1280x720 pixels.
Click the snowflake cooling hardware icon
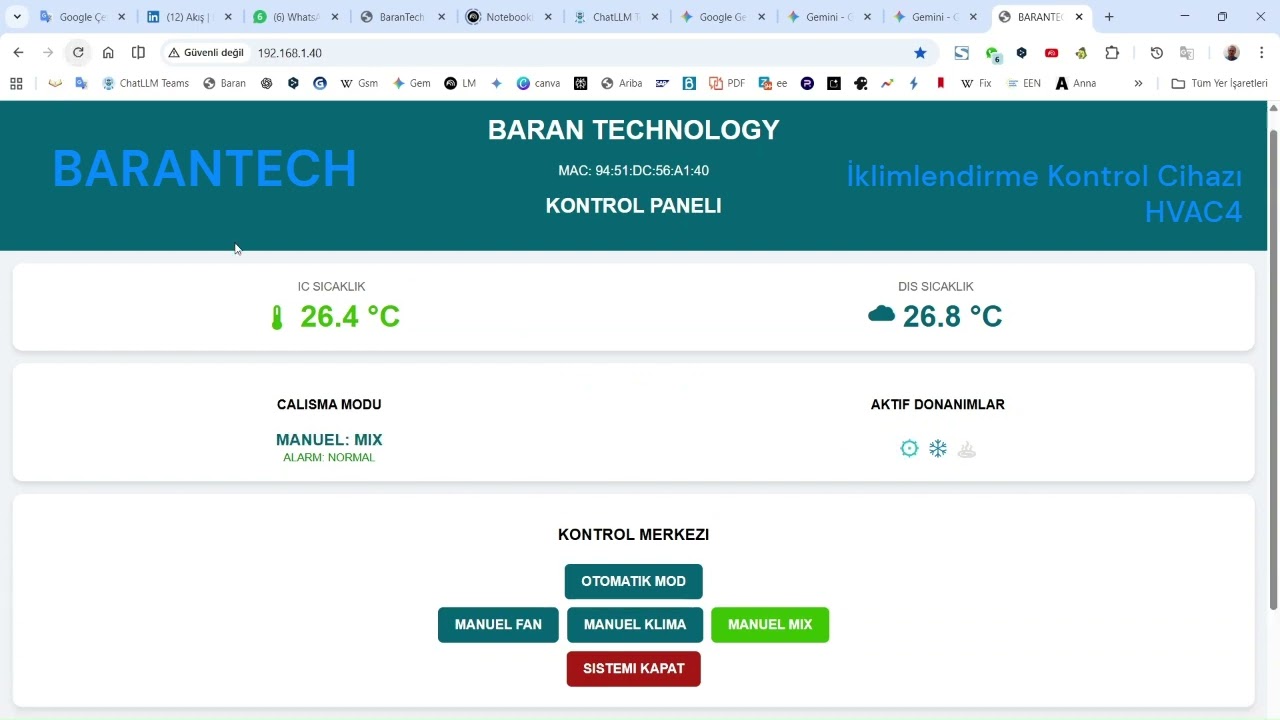[938, 449]
